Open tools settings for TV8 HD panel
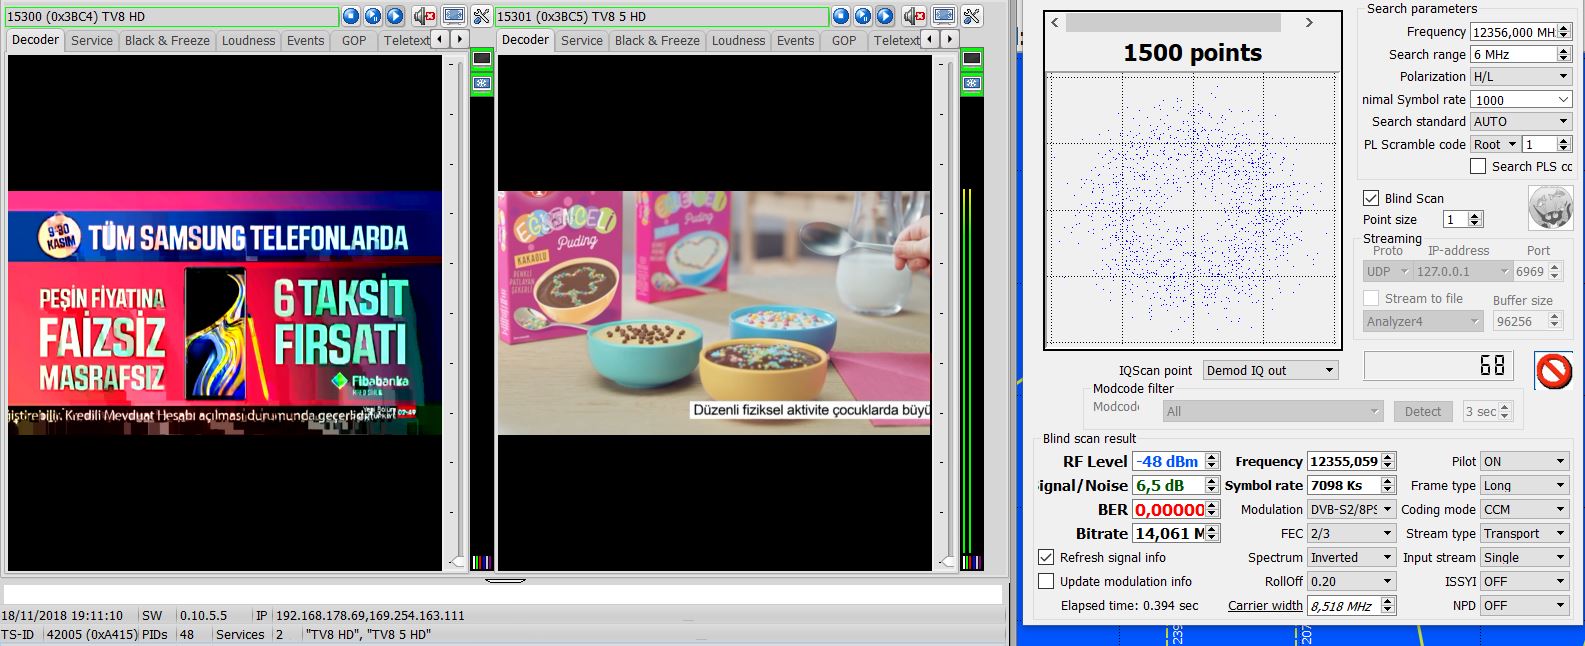 click(x=481, y=16)
